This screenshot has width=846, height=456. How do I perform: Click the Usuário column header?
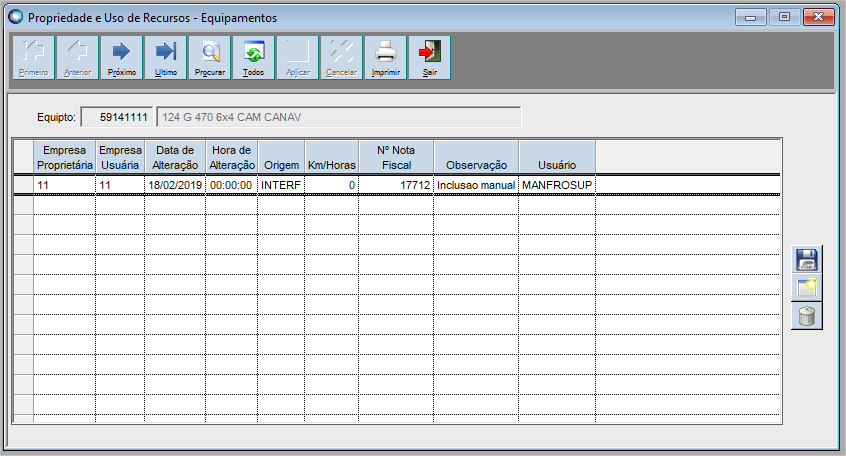557,157
